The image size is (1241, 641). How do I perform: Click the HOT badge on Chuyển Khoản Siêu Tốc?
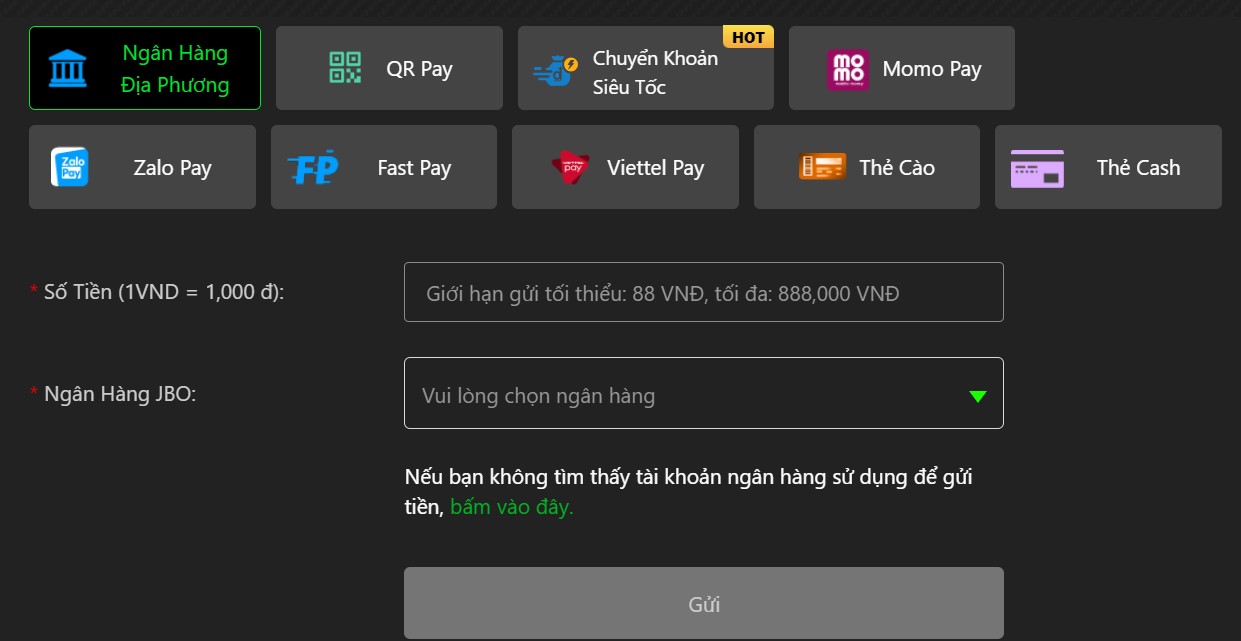[x=748, y=36]
